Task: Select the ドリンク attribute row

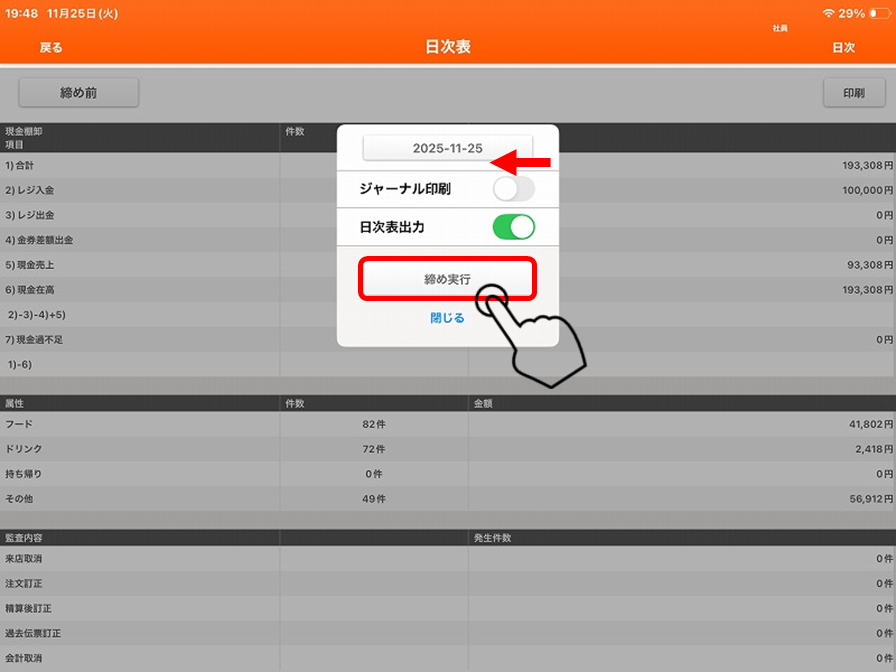Action: click(140, 449)
